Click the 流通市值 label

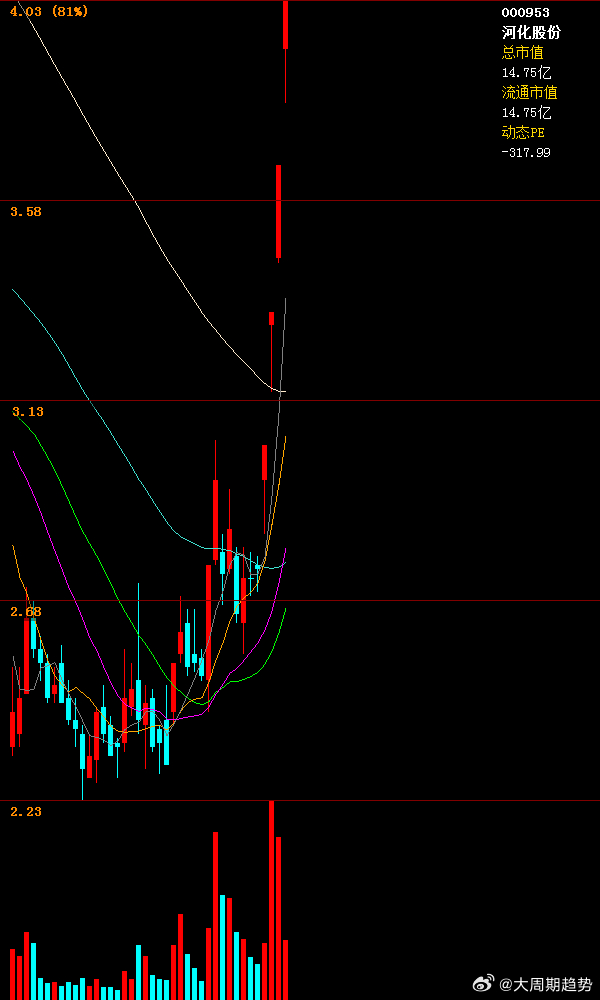(529, 92)
